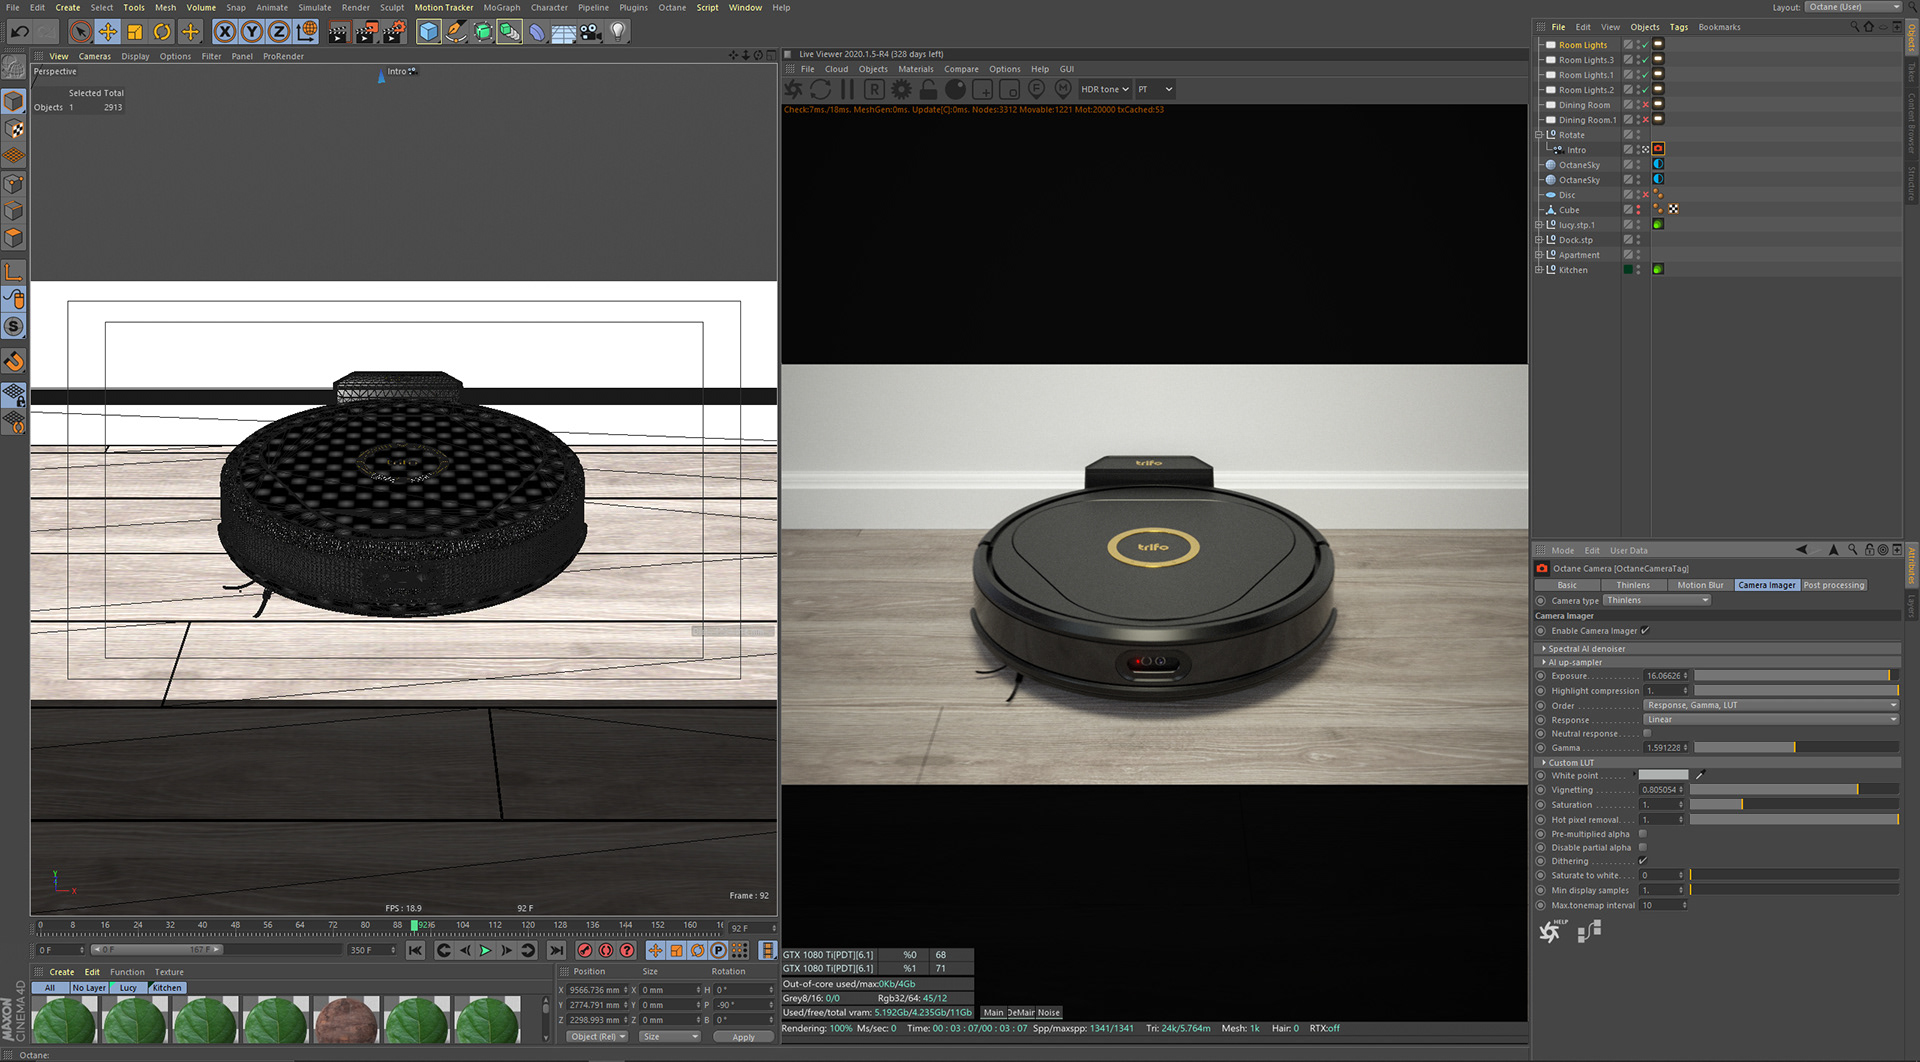Viewport: 1920px width, 1062px height.
Task: Switch to the Post processing tab
Action: [x=1834, y=586]
